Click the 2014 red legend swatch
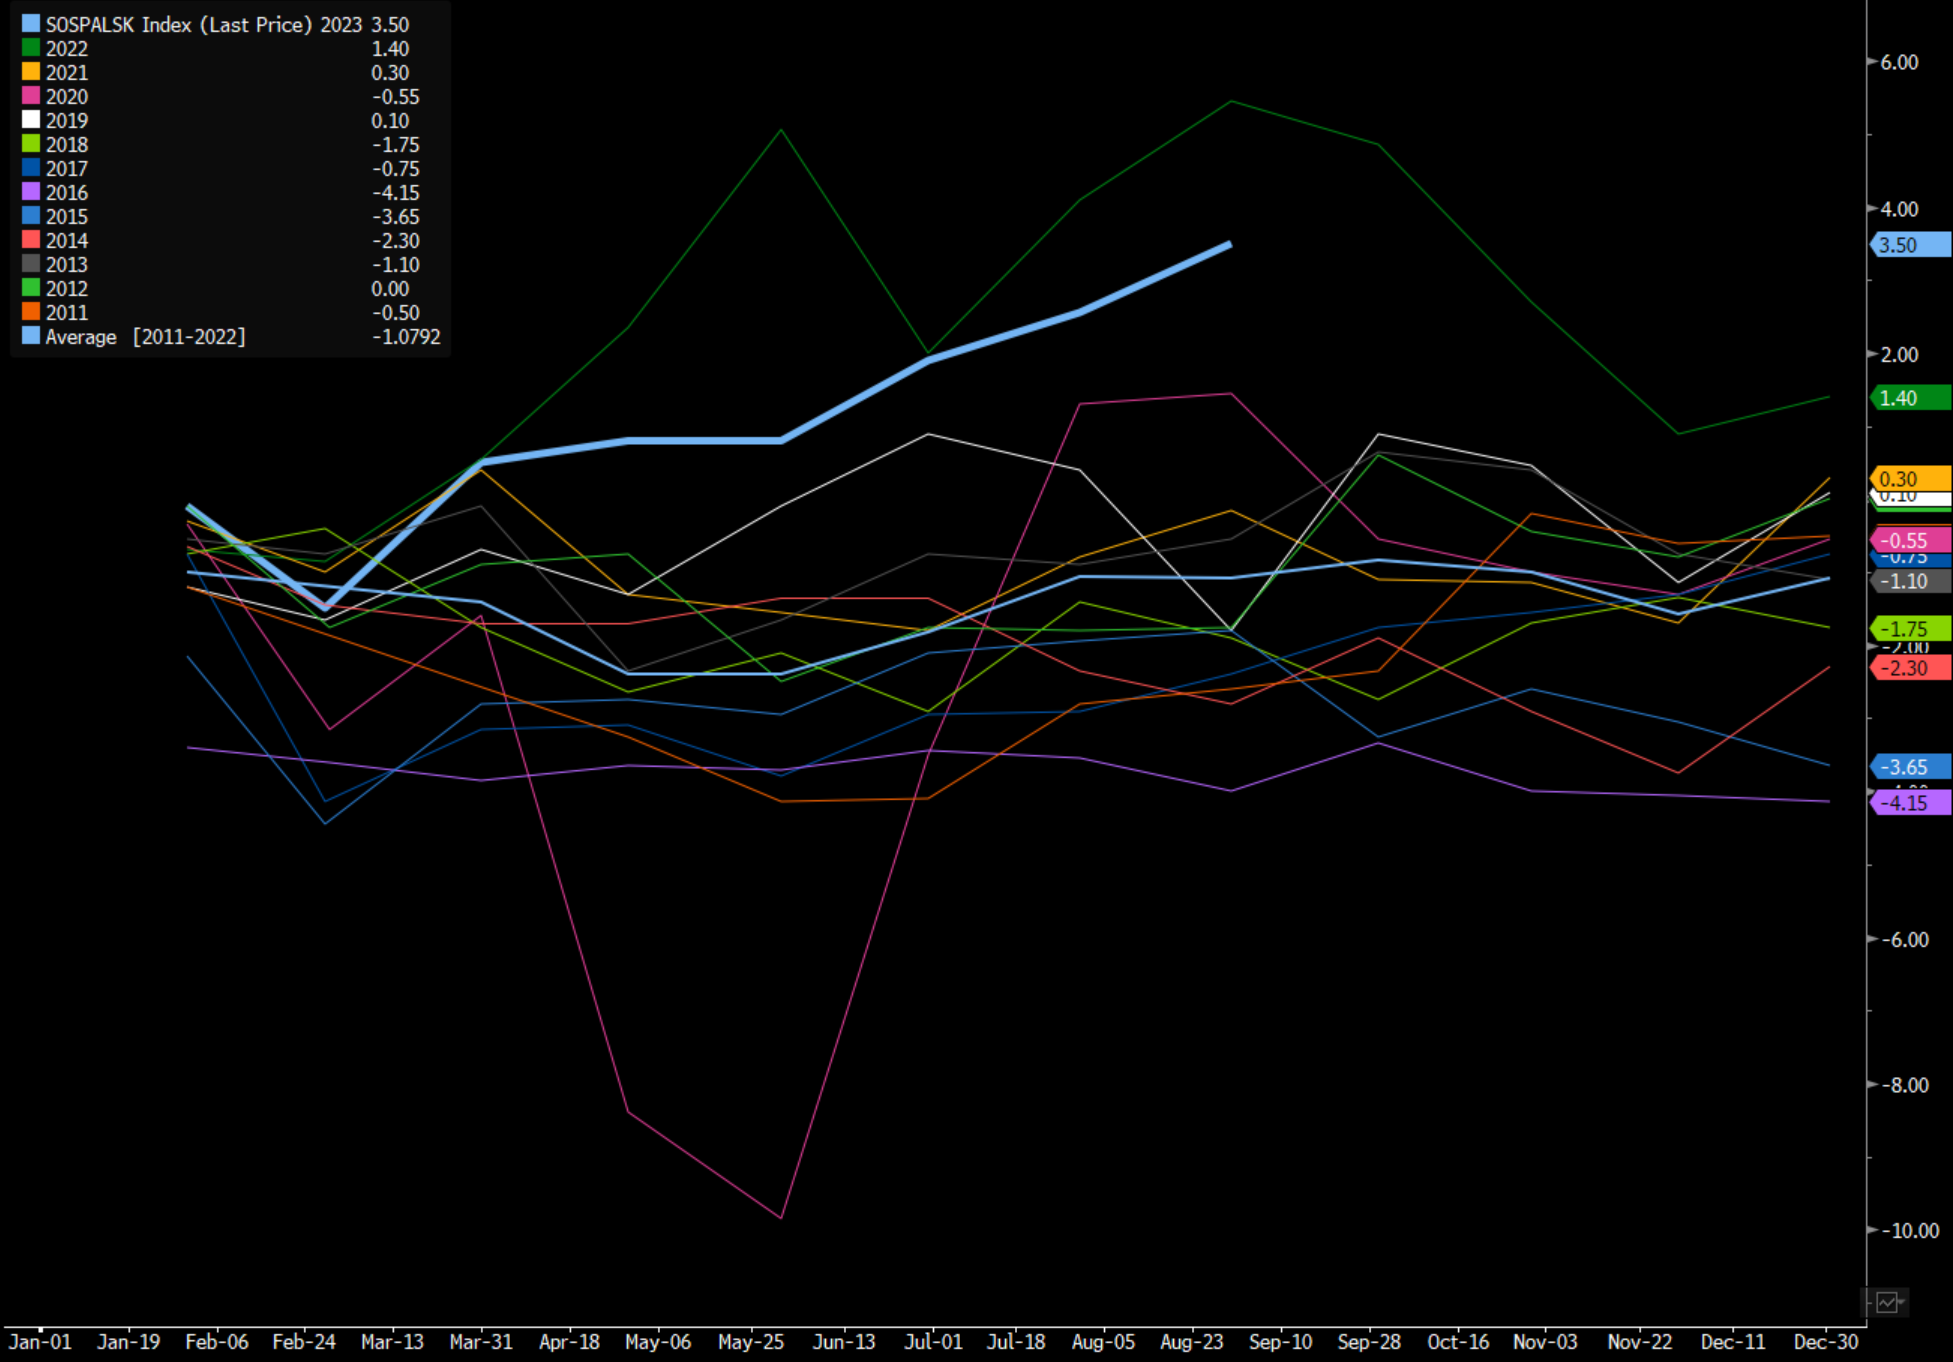The height and width of the screenshot is (1362, 1953). [x=31, y=240]
